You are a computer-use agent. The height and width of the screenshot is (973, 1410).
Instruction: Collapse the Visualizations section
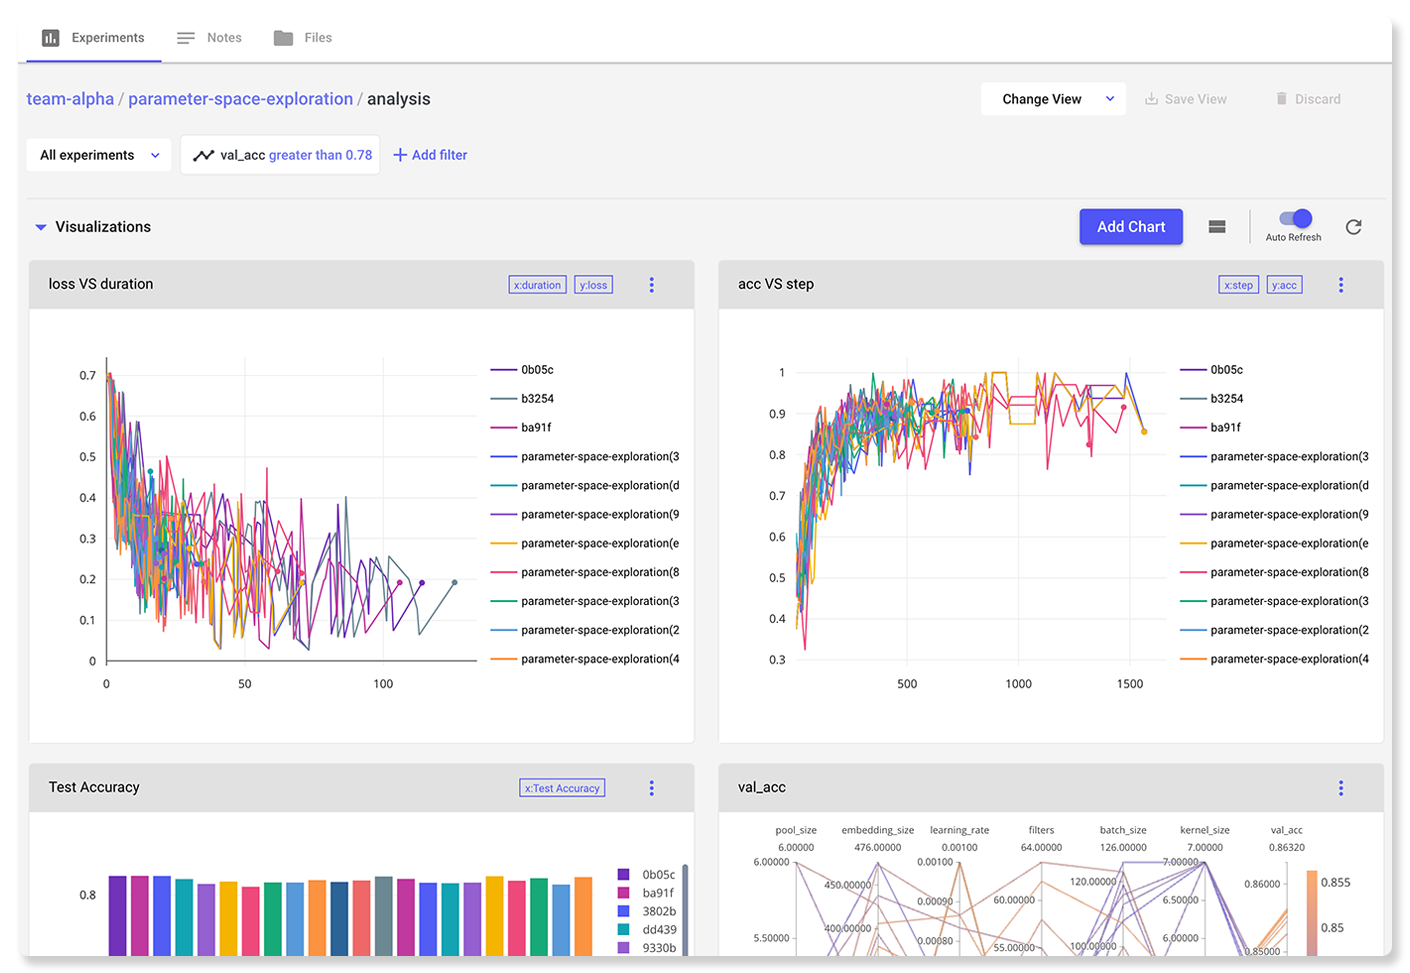(x=41, y=227)
